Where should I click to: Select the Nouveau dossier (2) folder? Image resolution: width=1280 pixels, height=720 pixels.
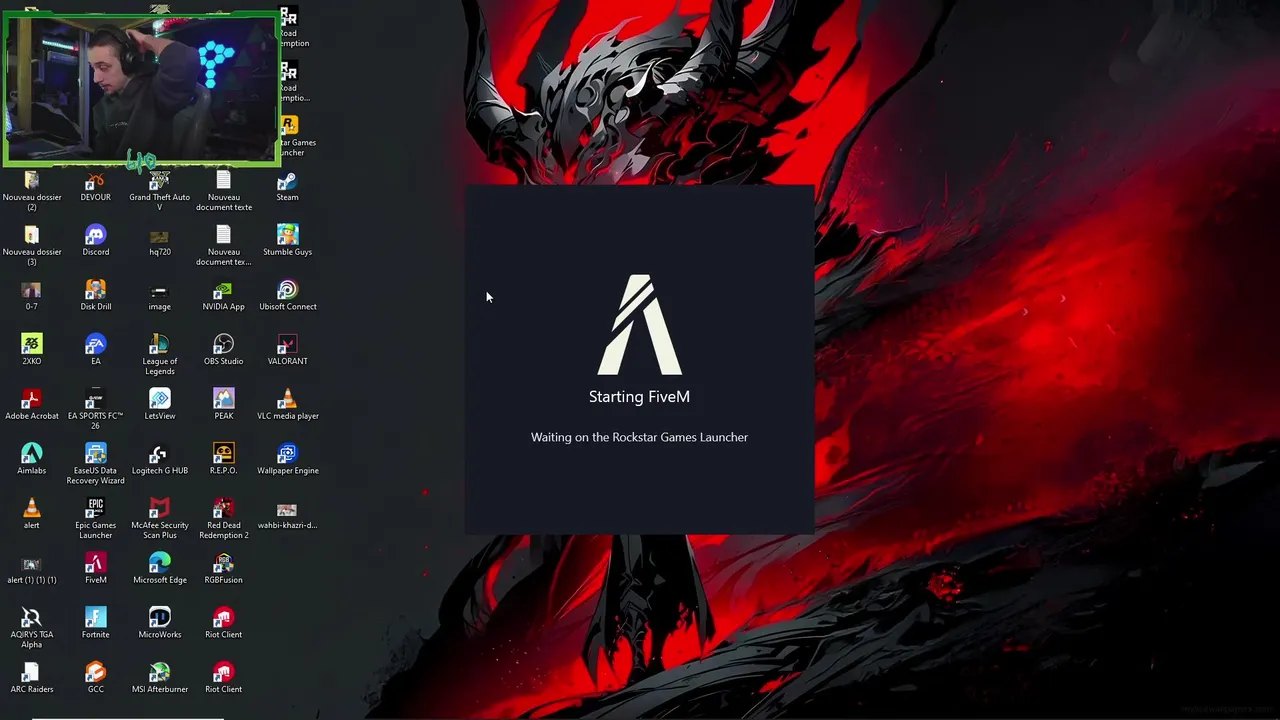point(31,191)
